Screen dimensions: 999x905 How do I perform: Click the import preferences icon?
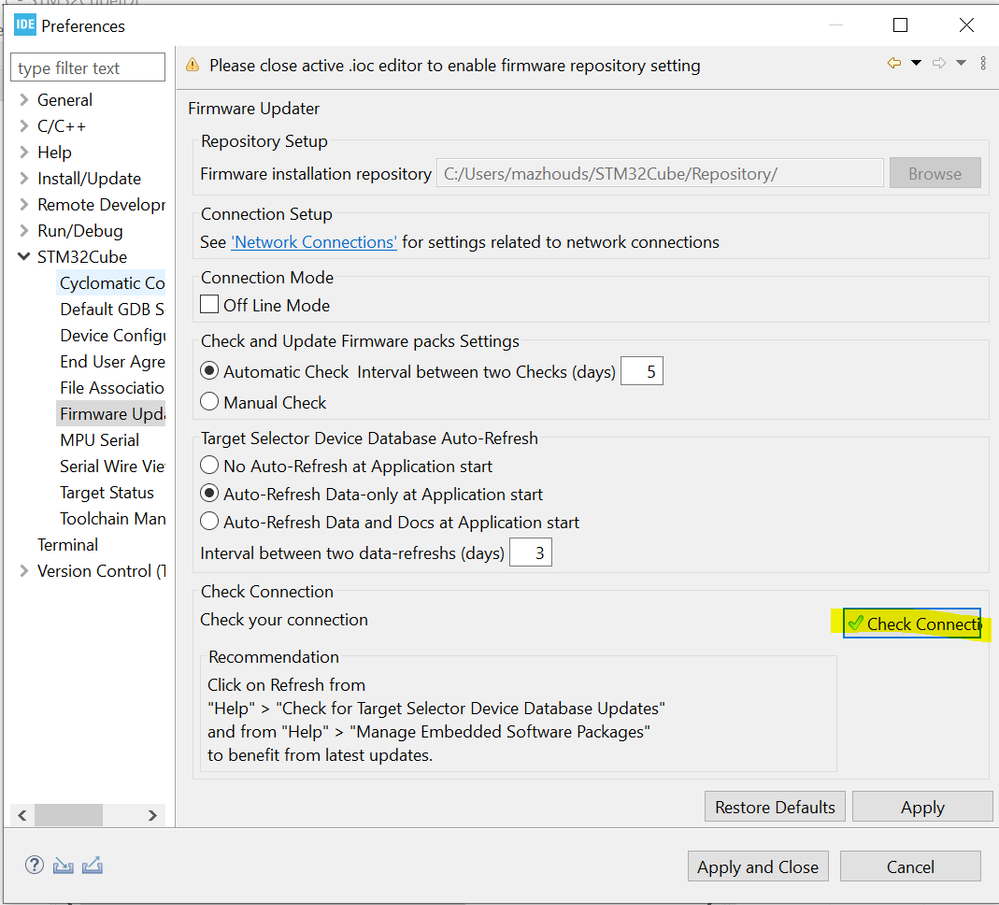point(64,866)
